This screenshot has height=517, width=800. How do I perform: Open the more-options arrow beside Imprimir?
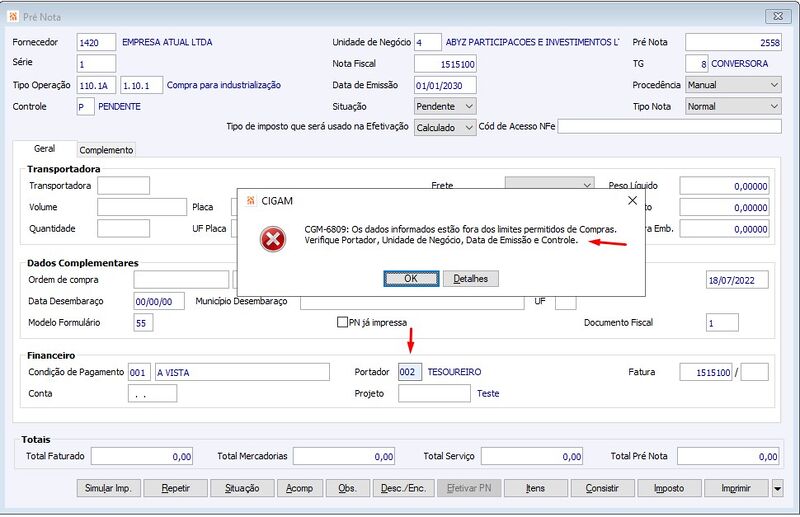pos(777,488)
